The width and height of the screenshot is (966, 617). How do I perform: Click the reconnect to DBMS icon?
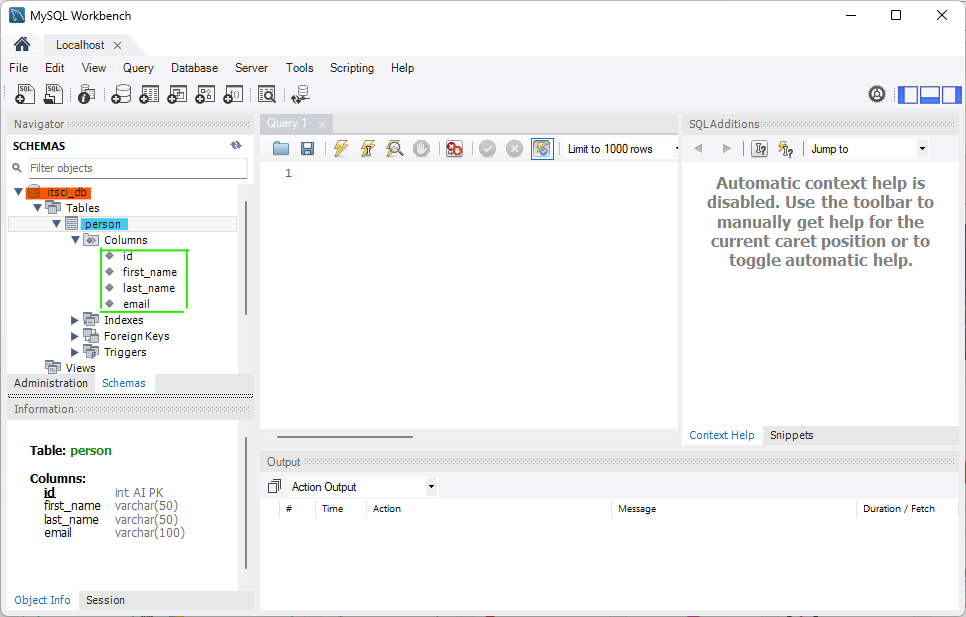(300, 94)
